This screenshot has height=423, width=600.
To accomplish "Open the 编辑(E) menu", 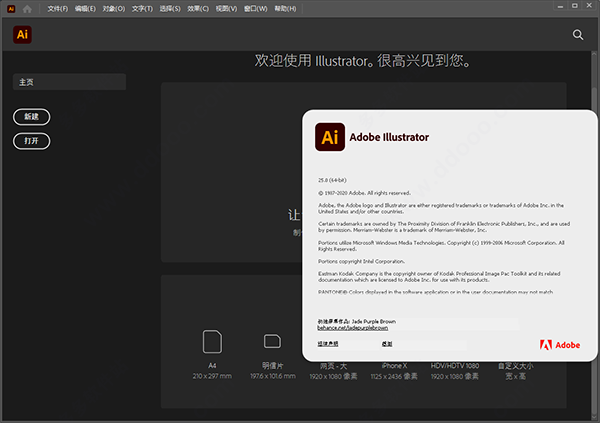I will [x=85, y=9].
